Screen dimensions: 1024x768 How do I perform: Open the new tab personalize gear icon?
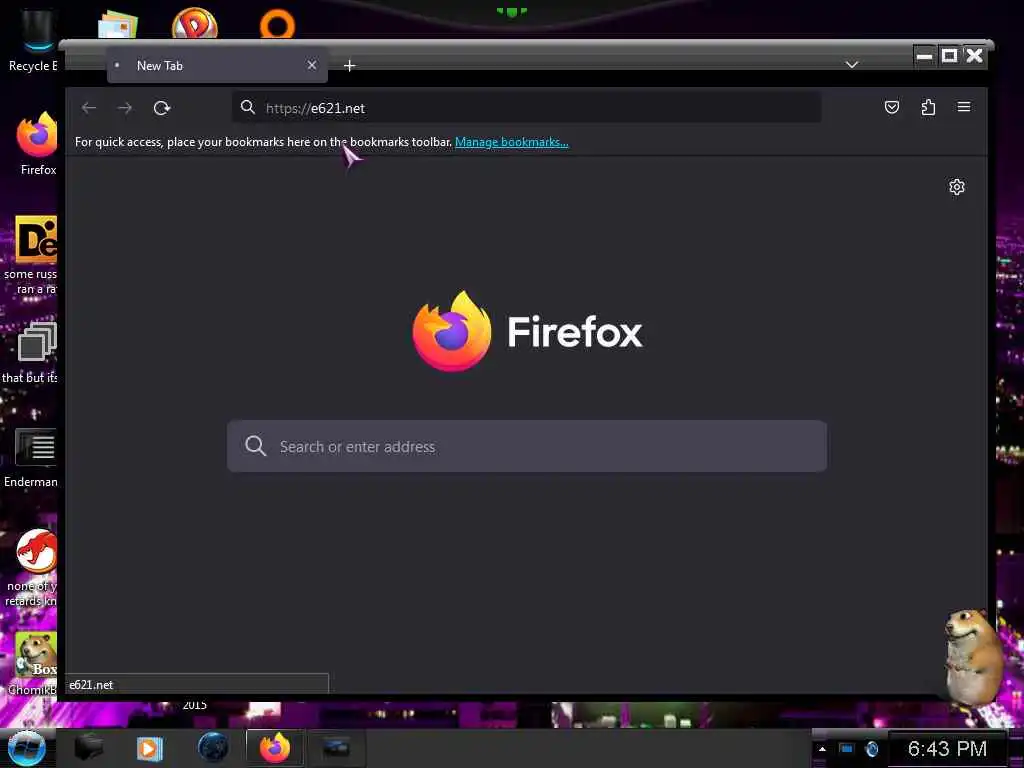pos(957,187)
